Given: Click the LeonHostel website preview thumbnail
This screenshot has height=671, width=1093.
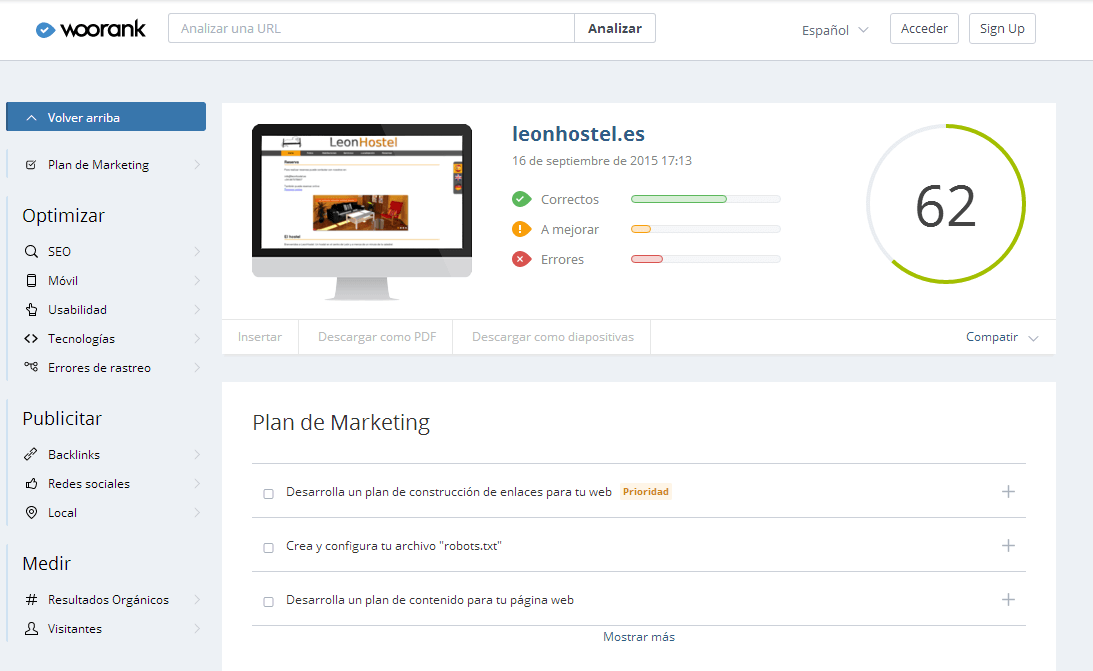Looking at the screenshot, I should coord(362,212).
